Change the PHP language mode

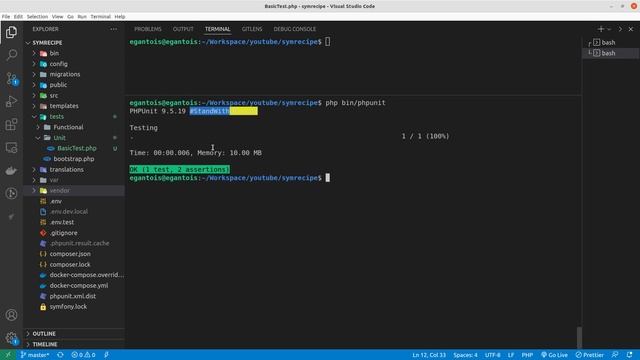527,355
